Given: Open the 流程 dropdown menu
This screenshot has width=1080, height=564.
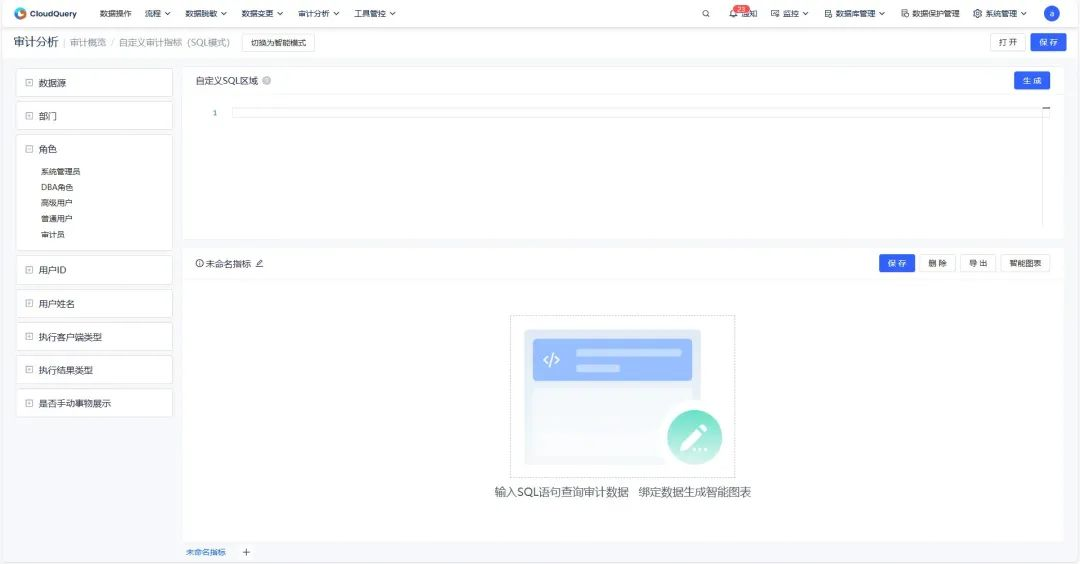Looking at the screenshot, I should coord(157,14).
